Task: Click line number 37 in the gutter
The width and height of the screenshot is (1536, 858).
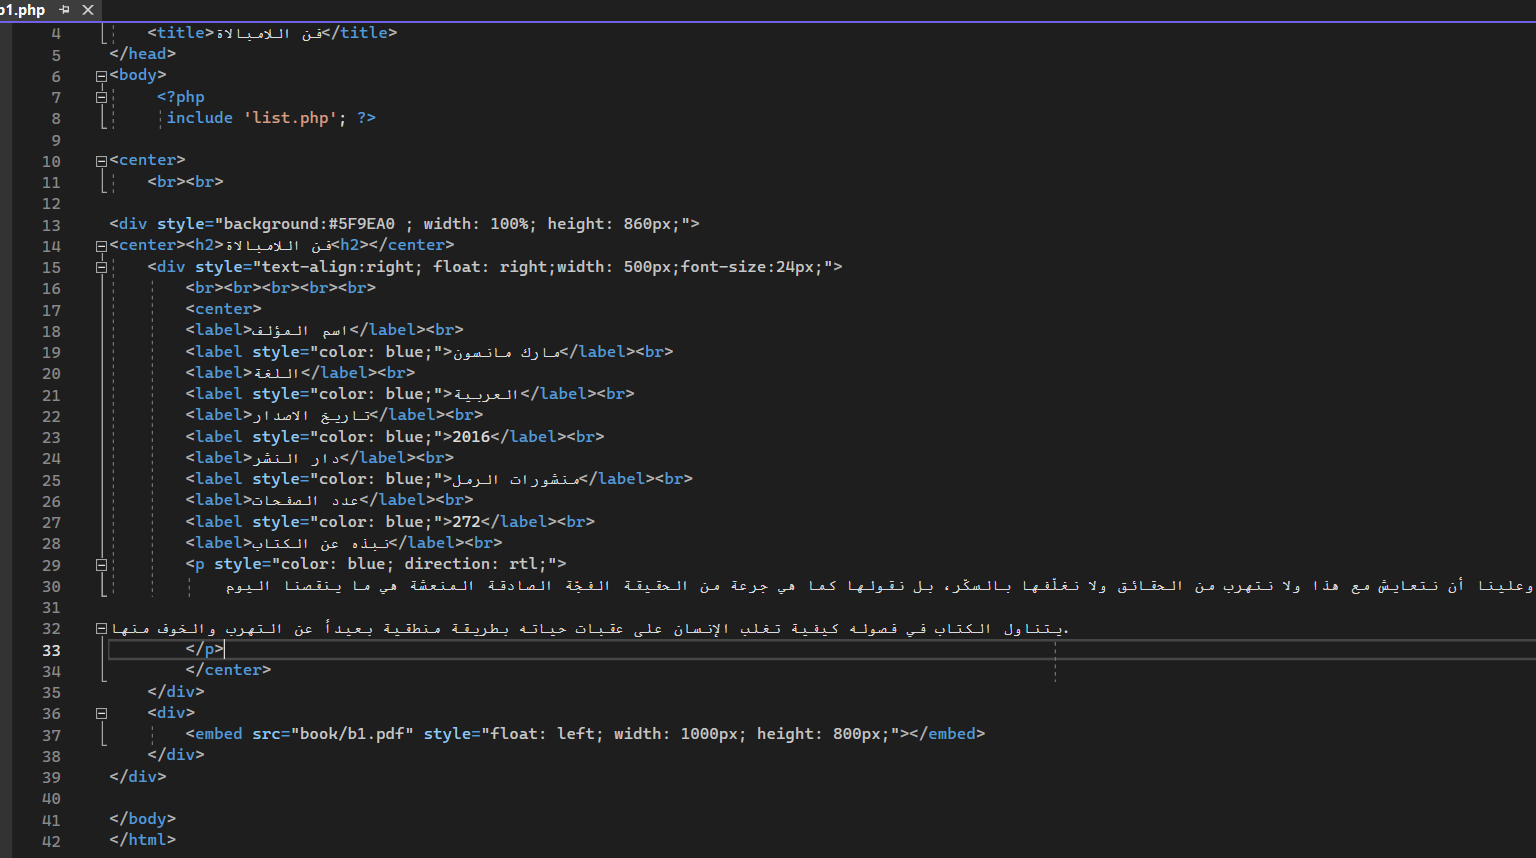Action: coord(51,735)
